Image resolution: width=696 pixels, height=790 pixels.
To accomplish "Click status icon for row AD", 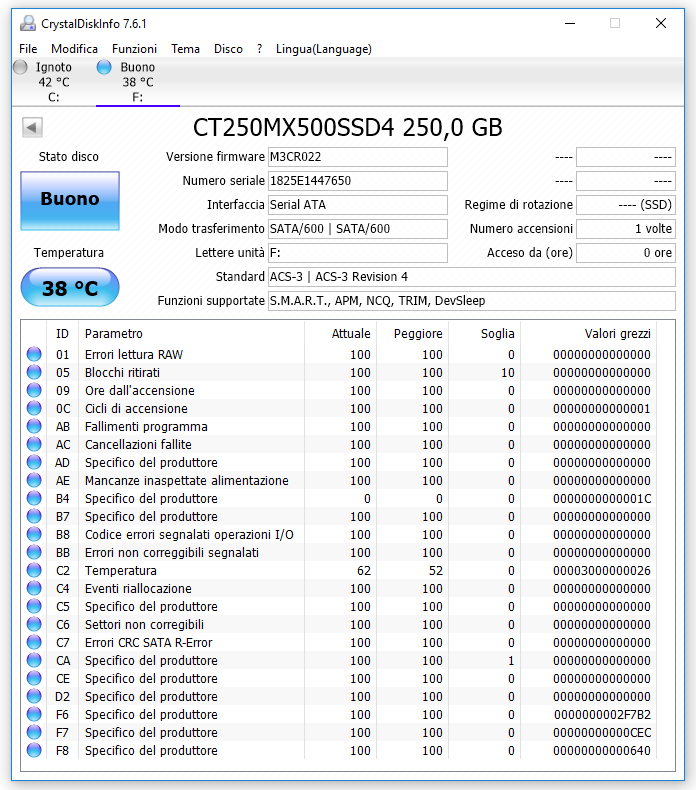I will click(x=34, y=463).
